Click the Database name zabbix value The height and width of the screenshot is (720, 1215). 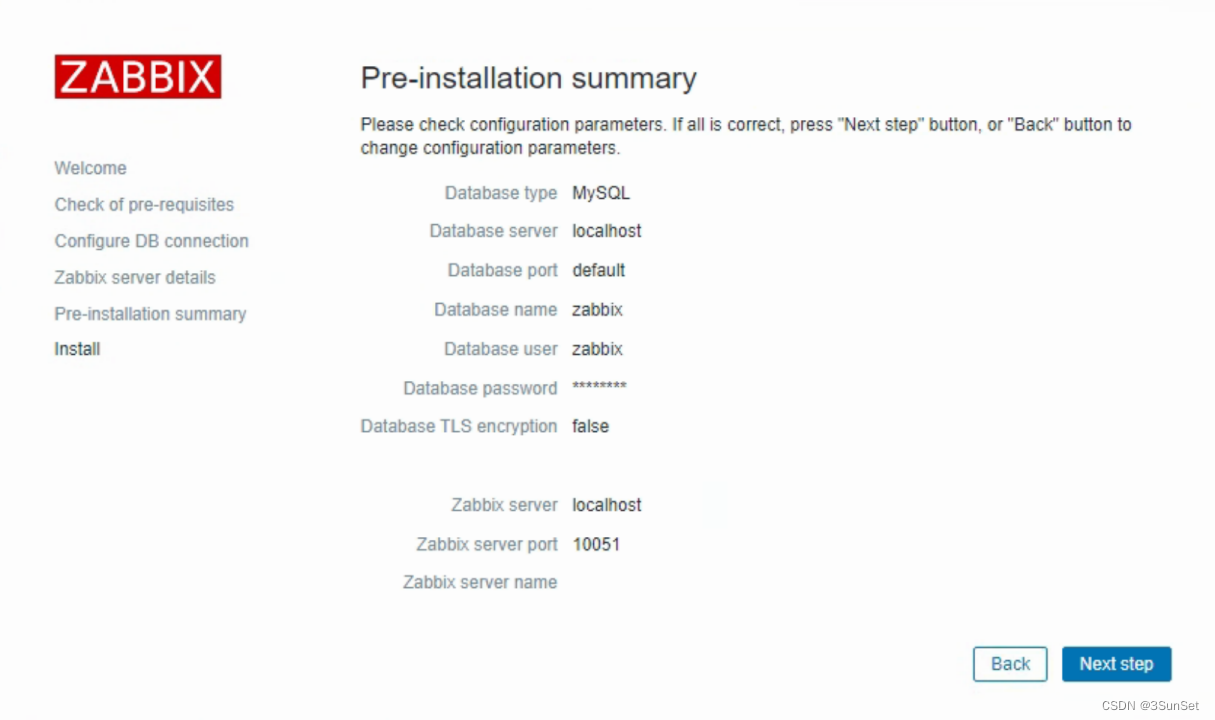click(x=596, y=309)
